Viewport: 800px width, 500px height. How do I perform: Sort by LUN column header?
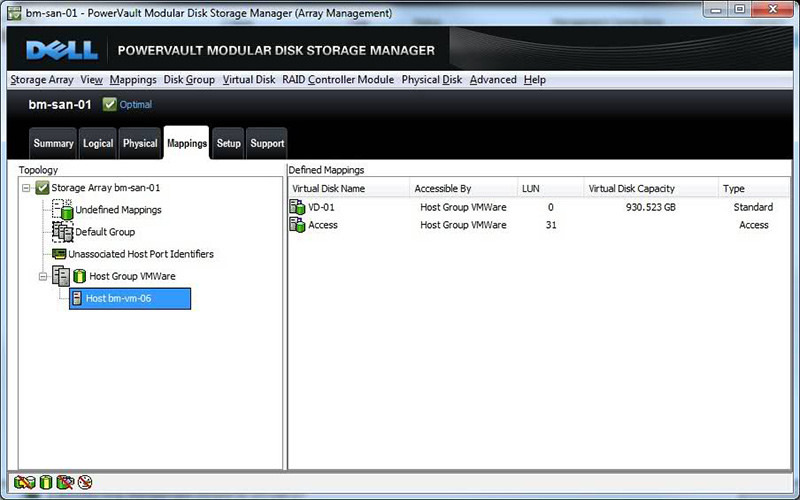pyautogui.click(x=551, y=188)
